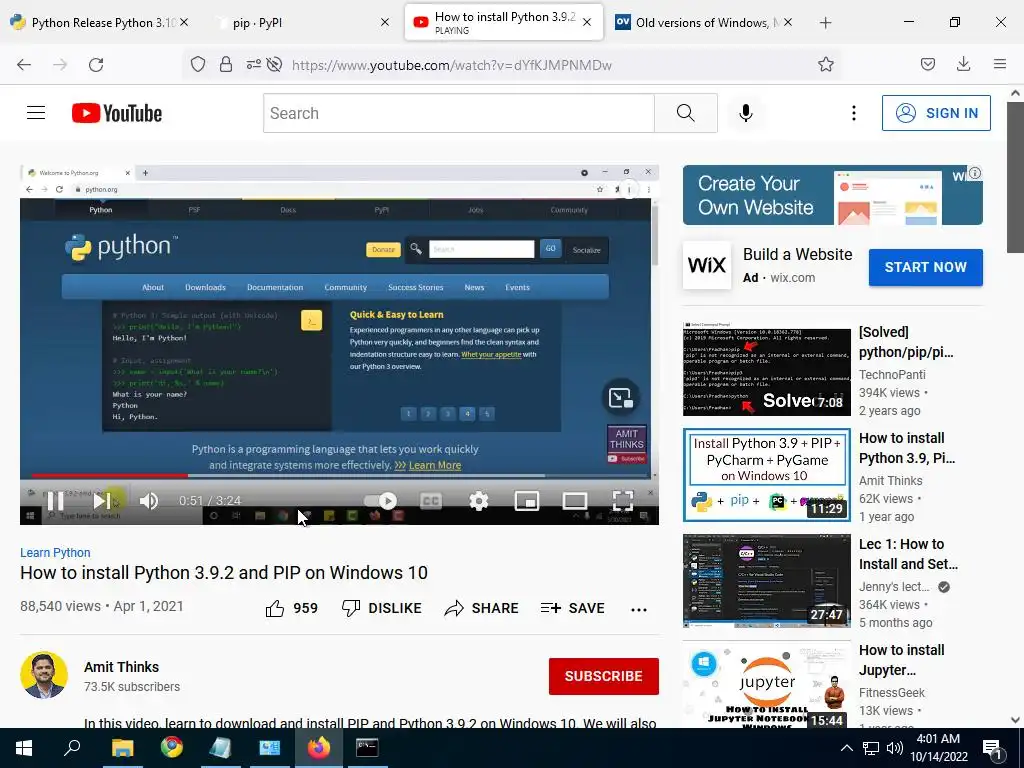Image resolution: width=1024 pixels, height=768 pixels.
Task: Click SIGN IN button
Action: (x=936, y=113)
